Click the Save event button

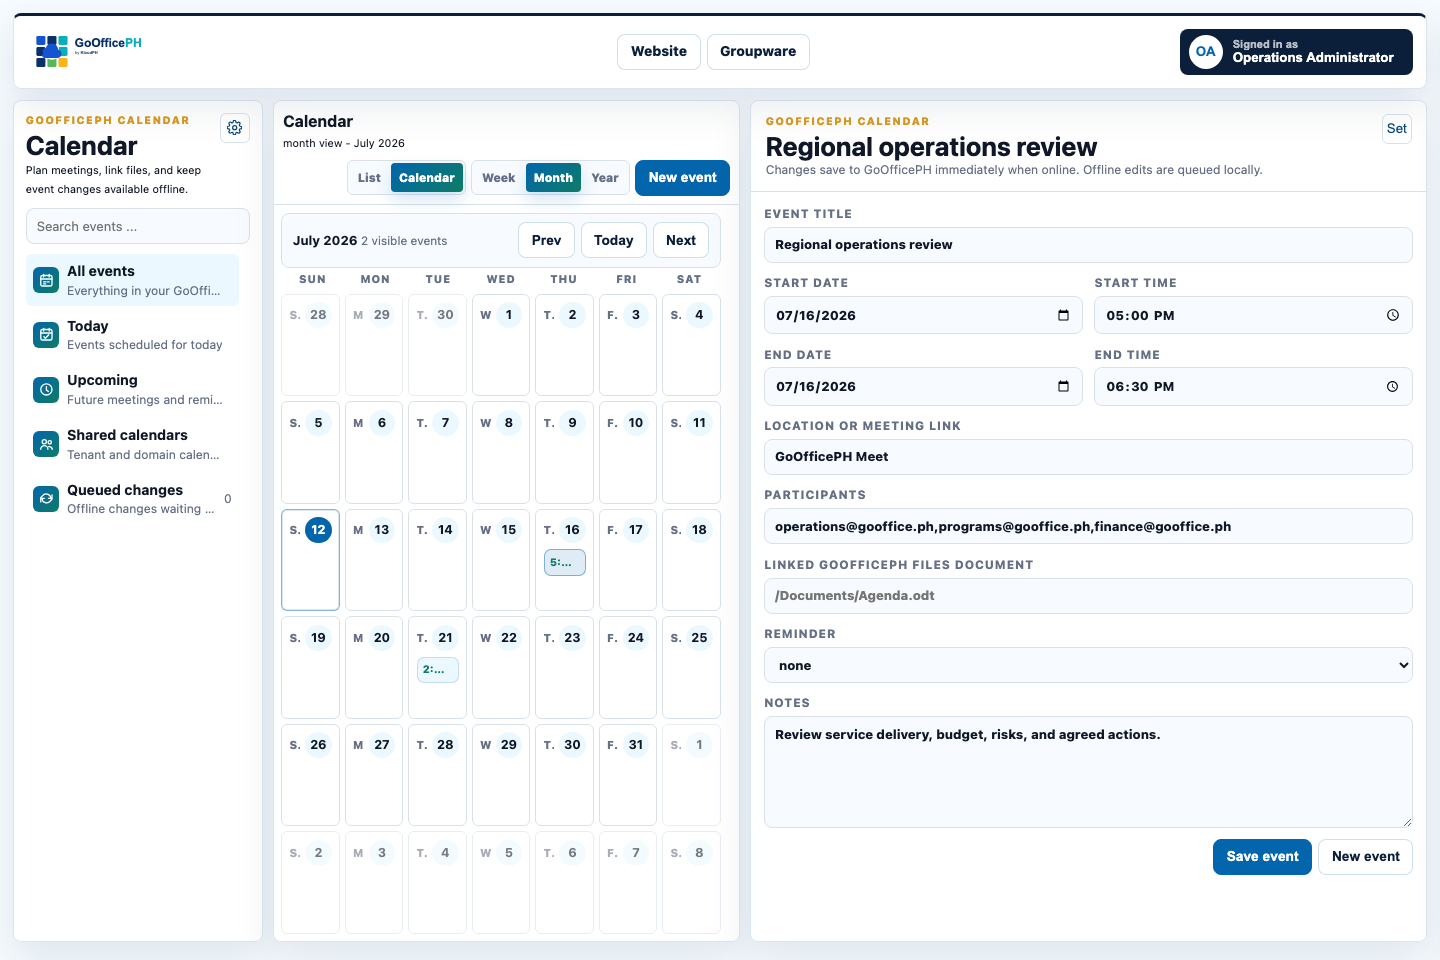click(x=1262, y=857)
